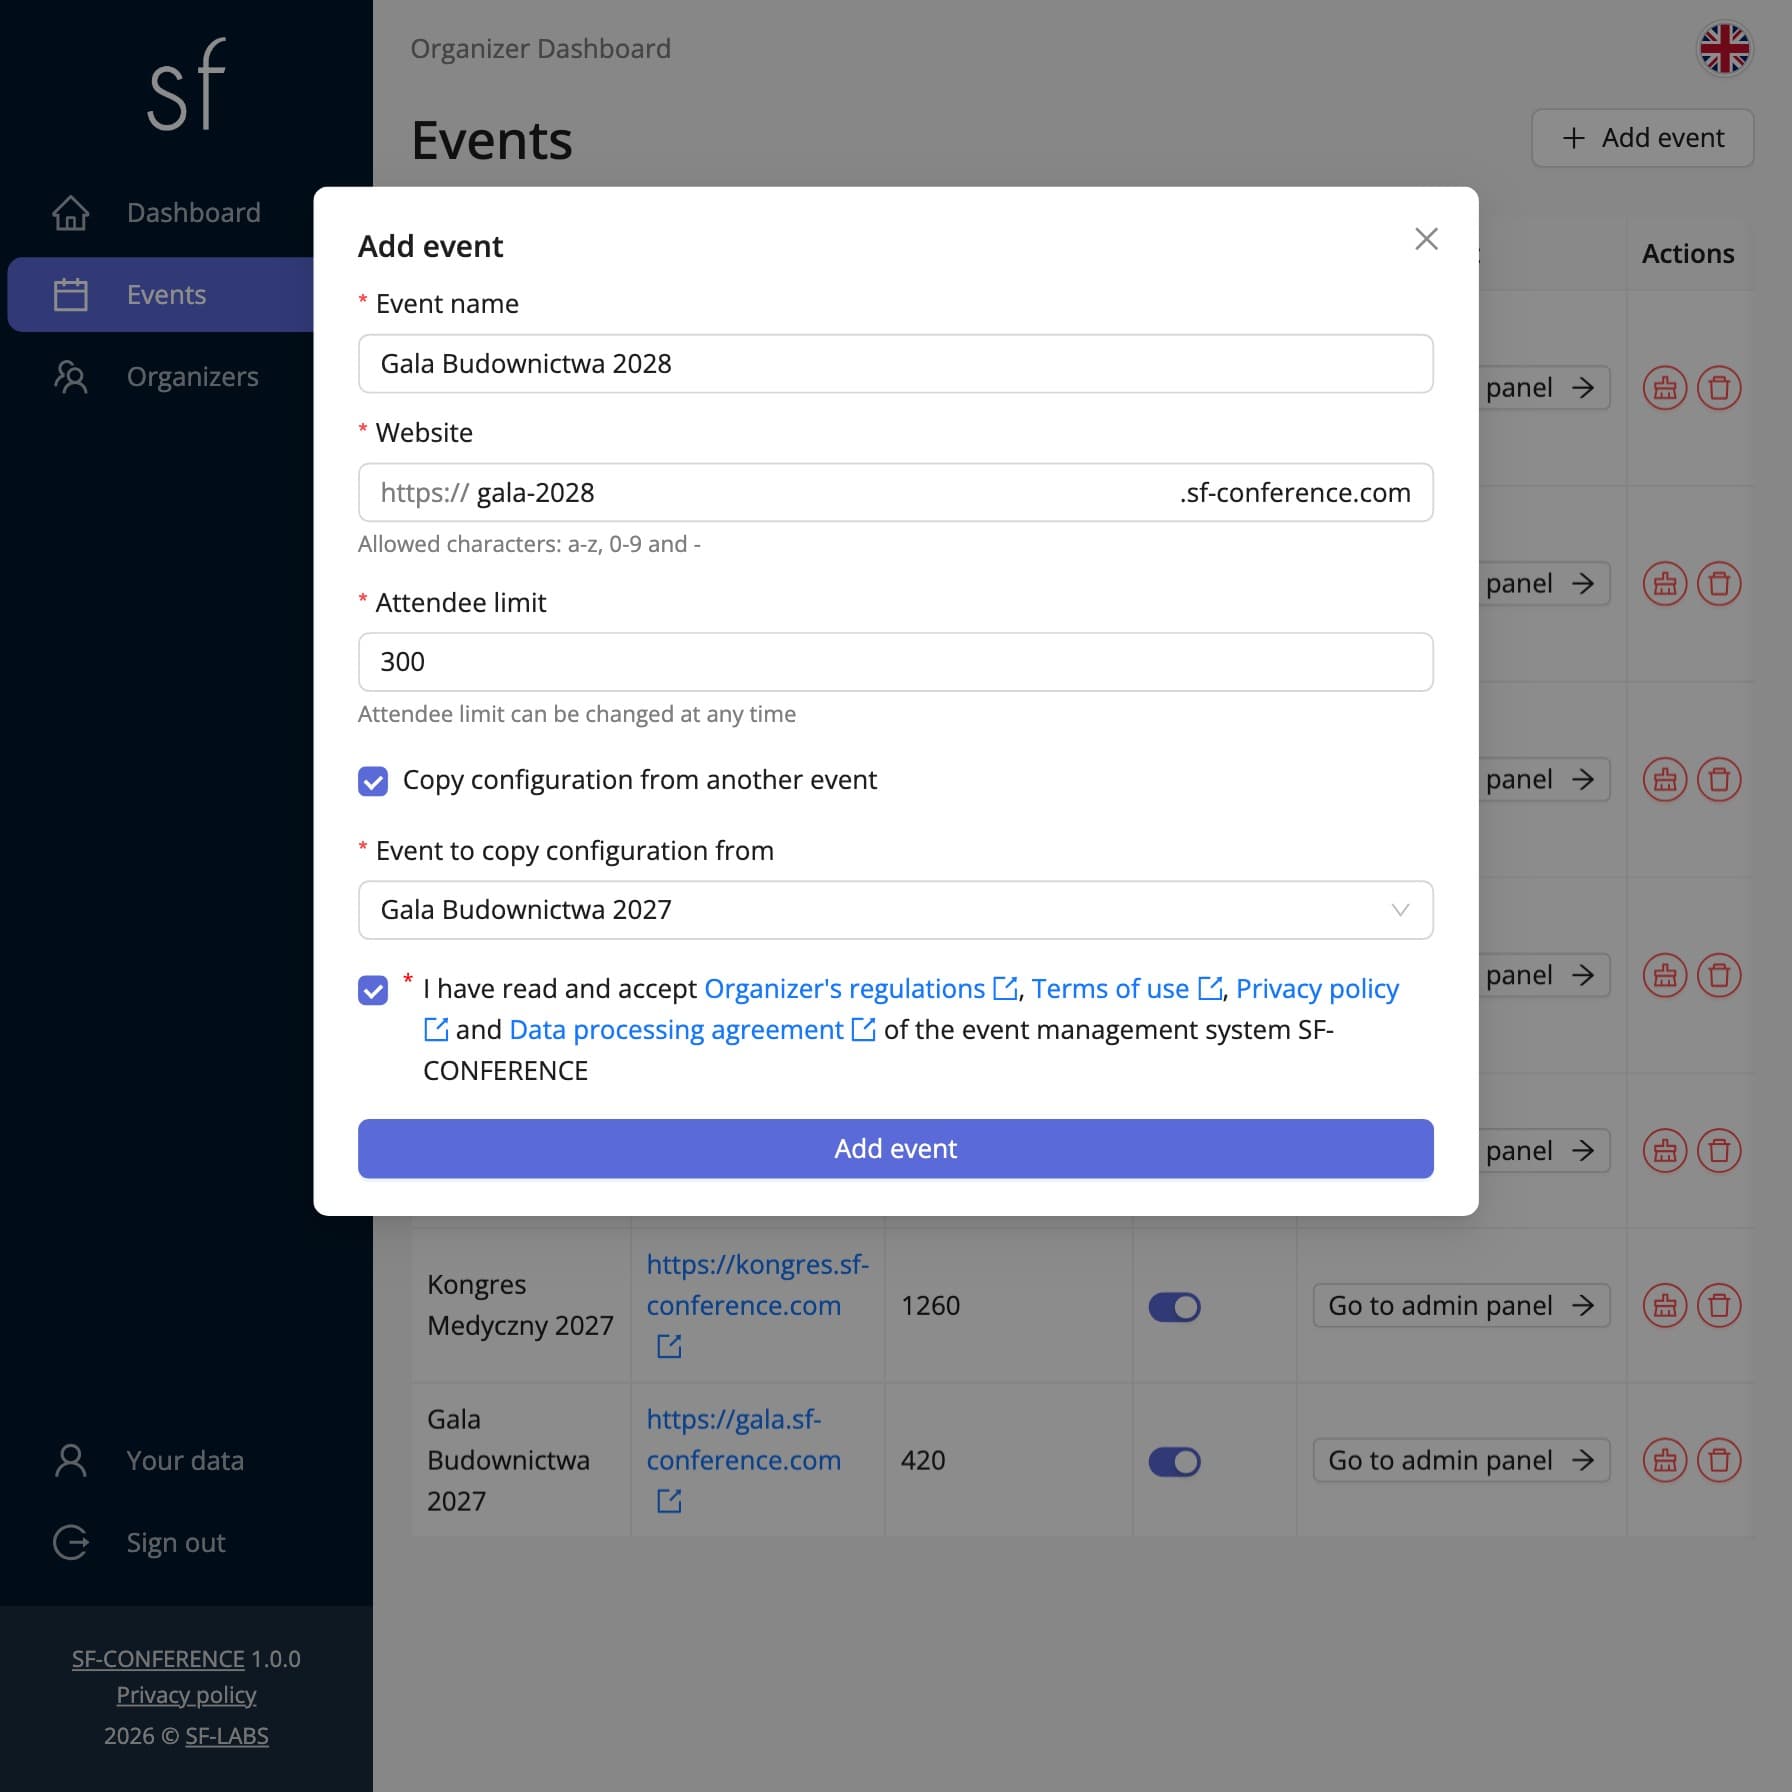Toggle the accept regulations checkbox

373,990
